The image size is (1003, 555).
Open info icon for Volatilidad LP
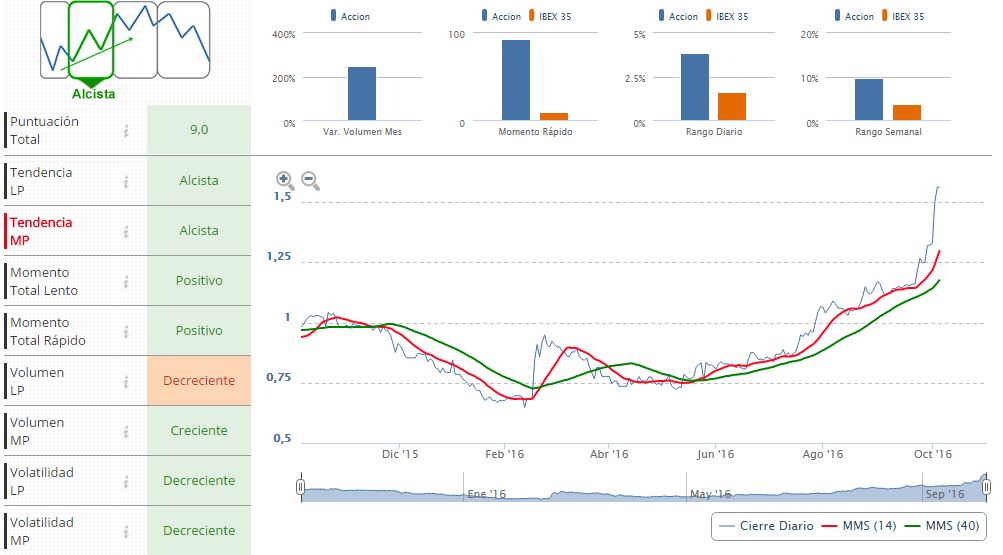coord(126,481)
